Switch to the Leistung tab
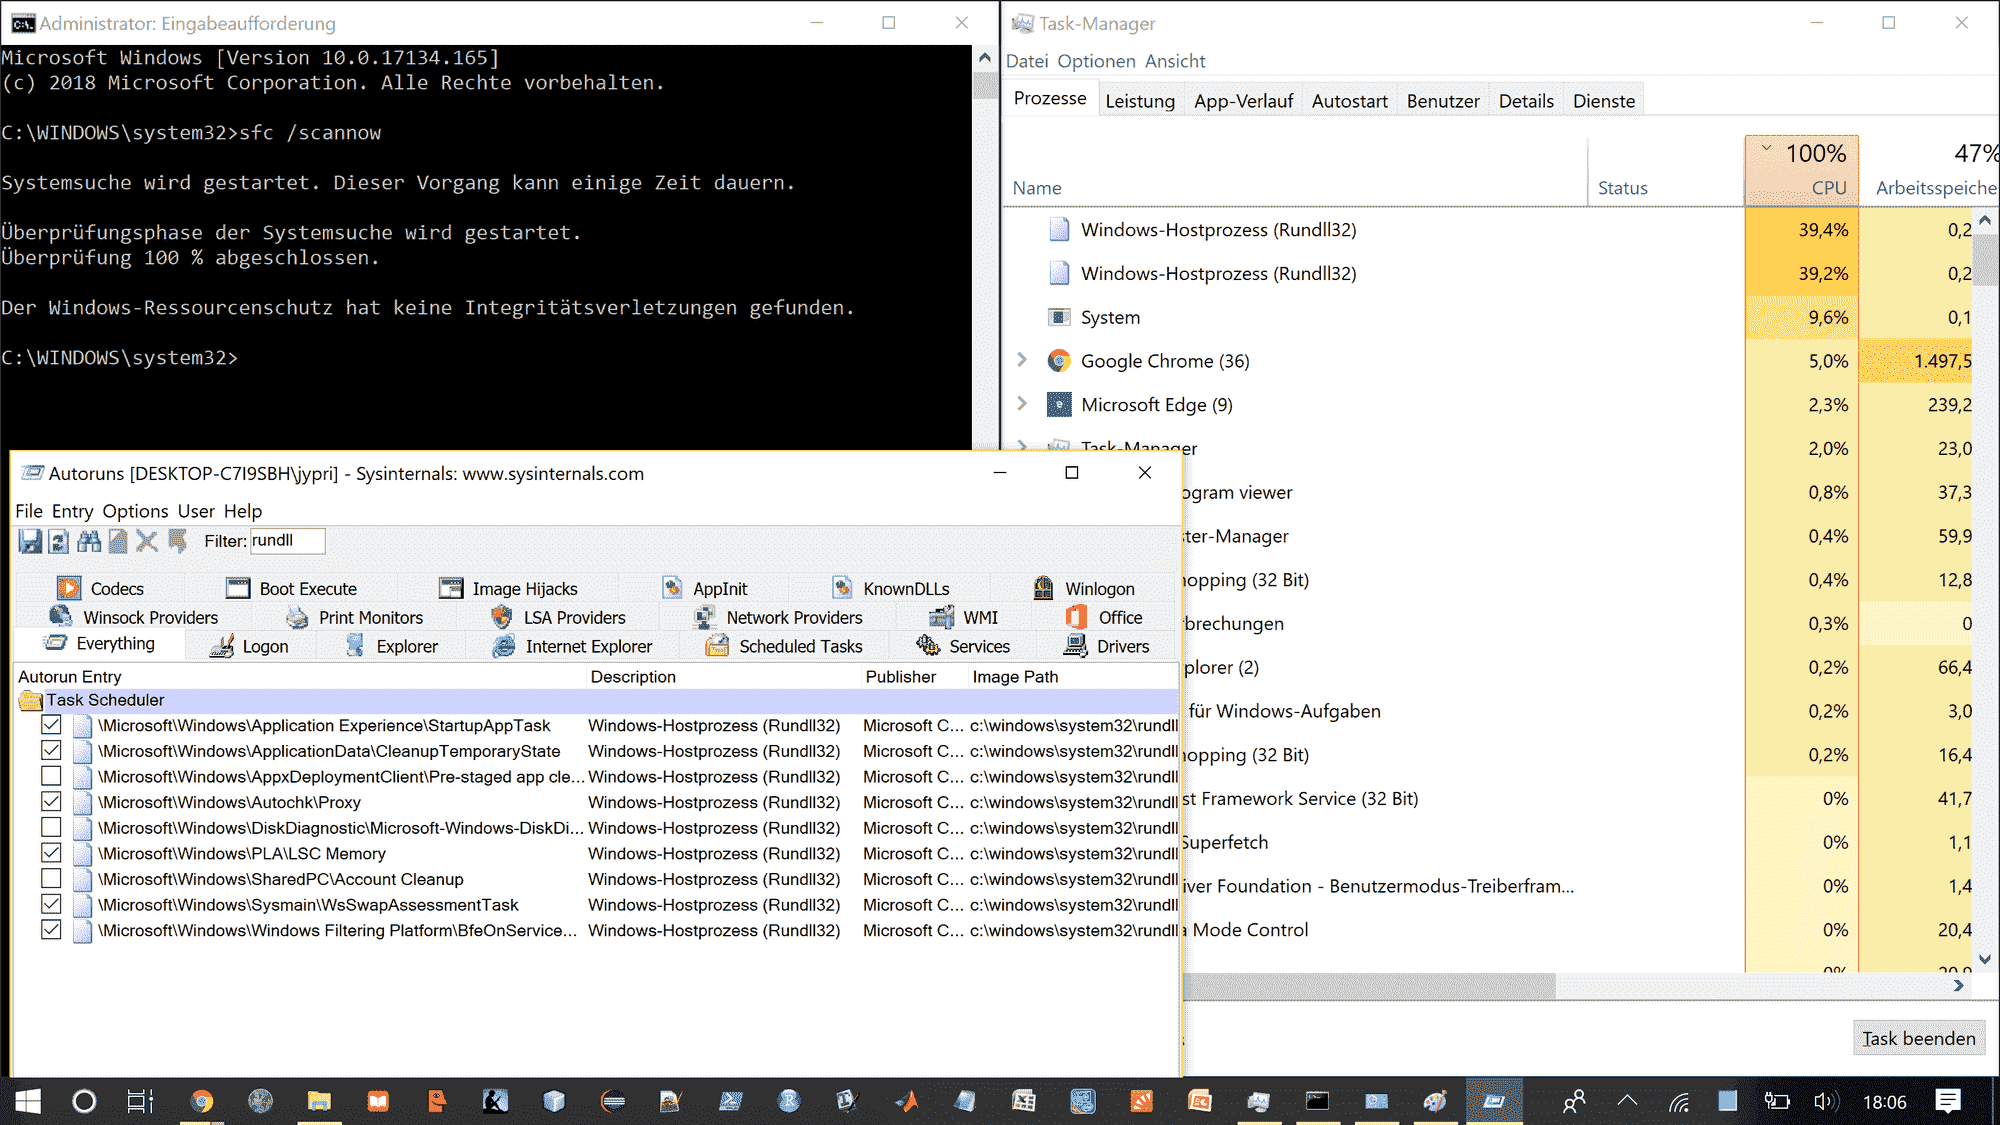Image resolution: width=2000 pixels, height=1125 pixels. pos(1140,100)
